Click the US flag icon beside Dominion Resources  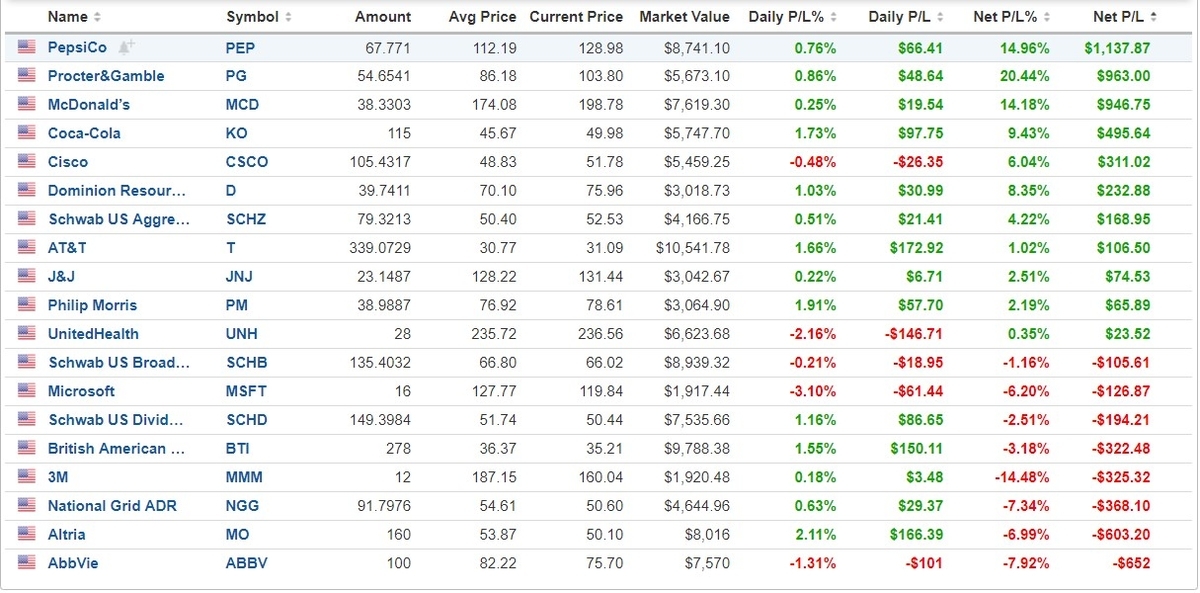pos(26,191)
